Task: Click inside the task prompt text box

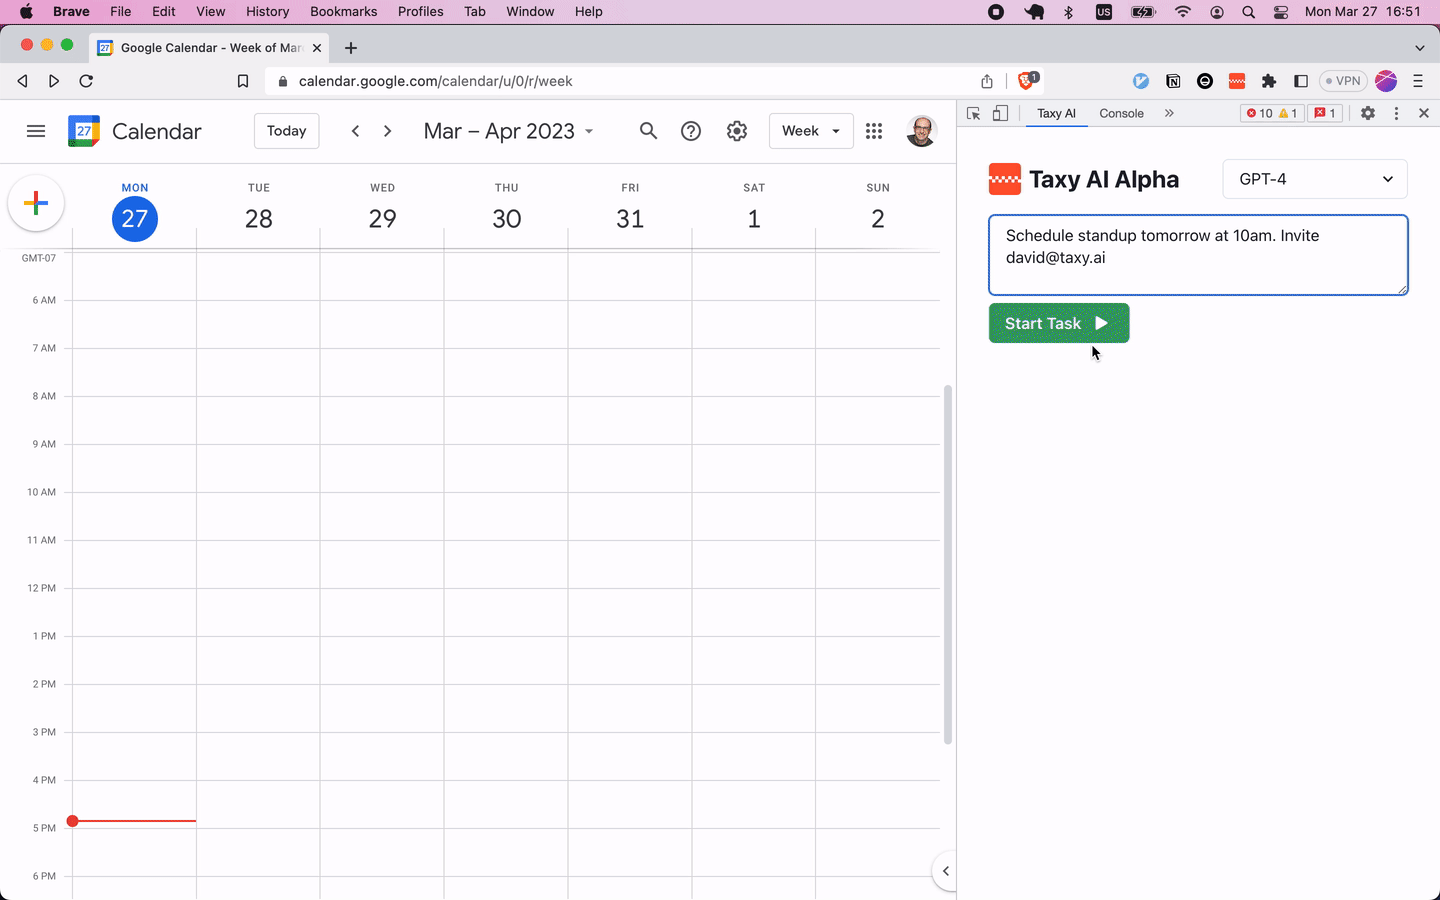Action: [1197, 255]
